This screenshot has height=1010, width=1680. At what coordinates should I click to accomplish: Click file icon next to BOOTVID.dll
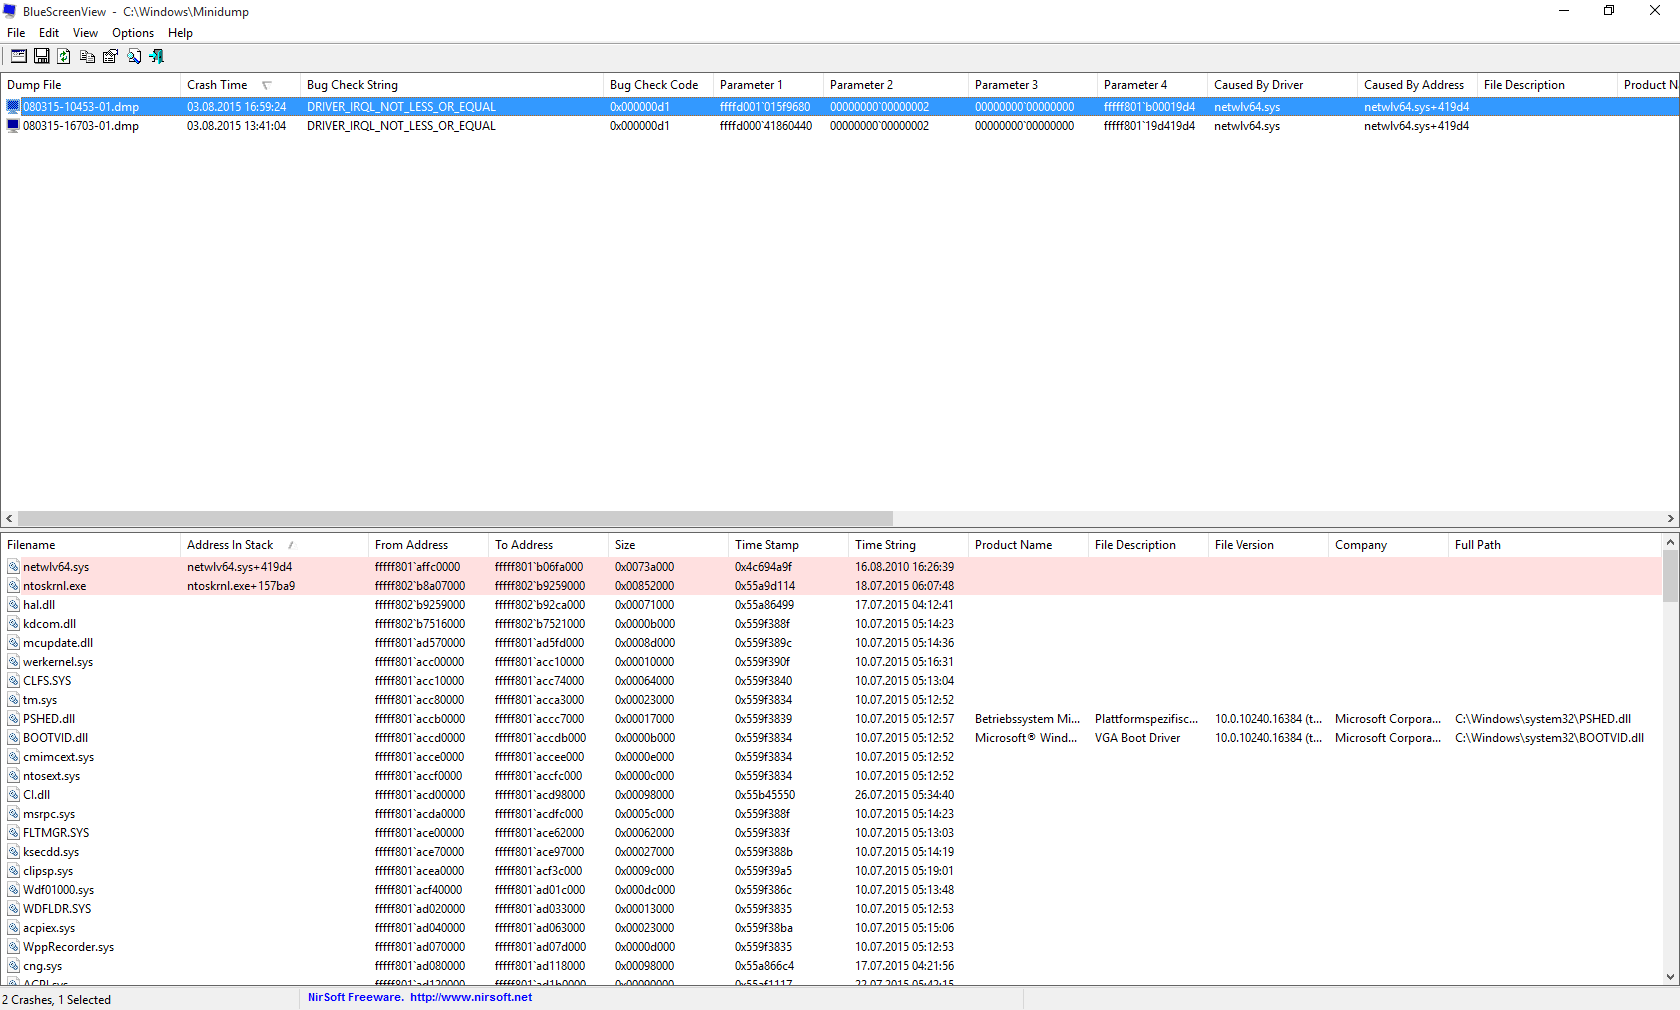click(x=14, y=738)
